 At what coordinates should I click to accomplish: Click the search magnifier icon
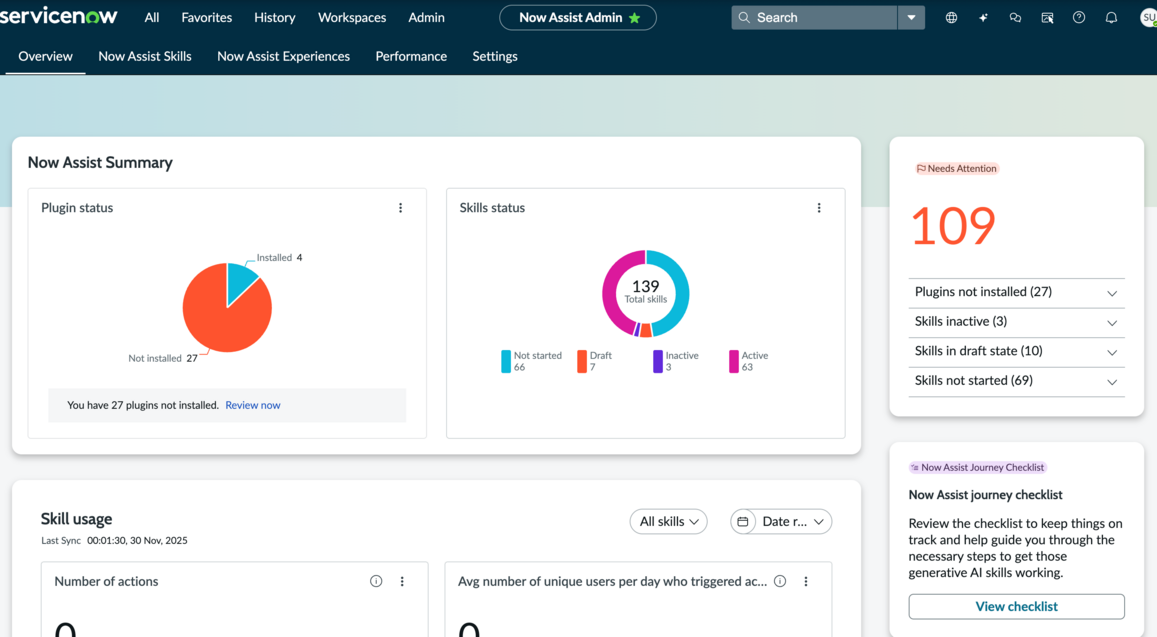[745, 18]
